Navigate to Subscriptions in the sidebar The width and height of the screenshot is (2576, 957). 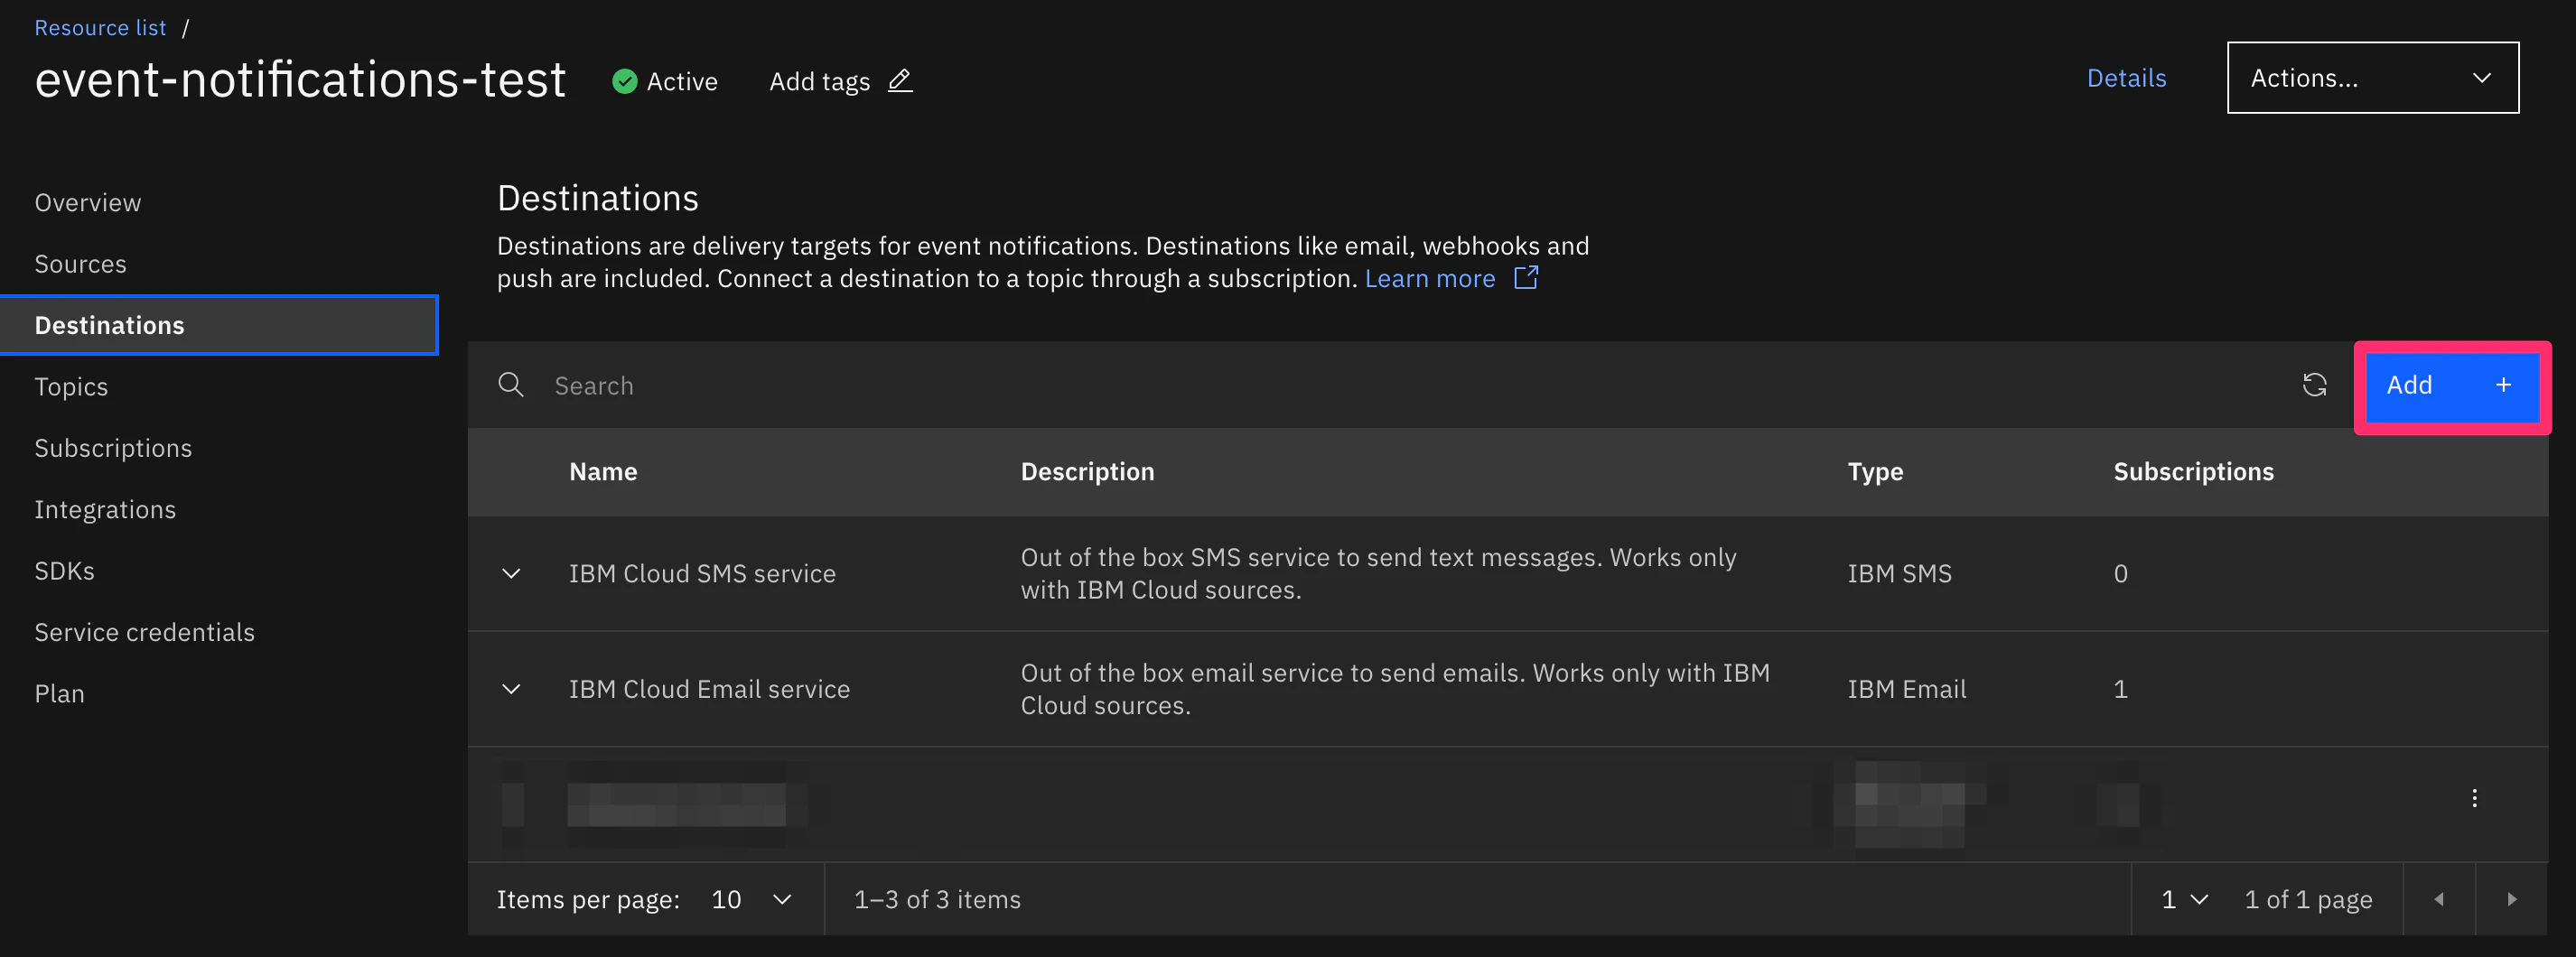point(113,448)
